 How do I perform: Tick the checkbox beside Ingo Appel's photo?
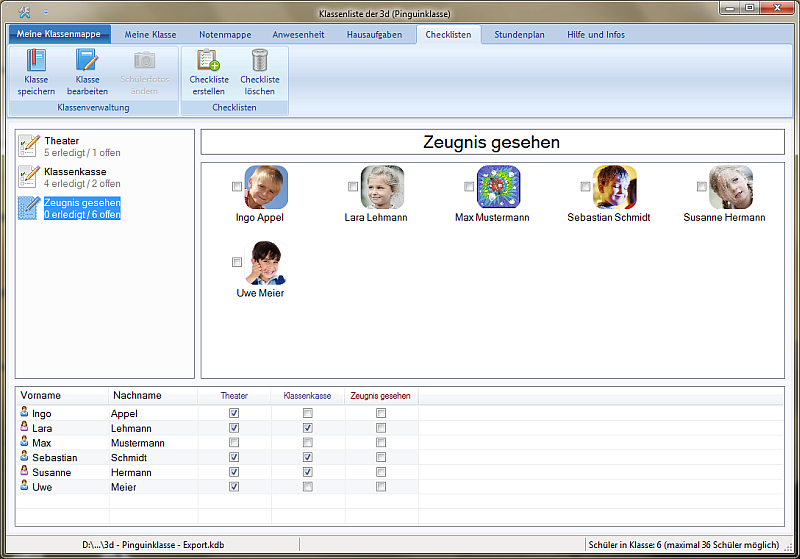237,187
